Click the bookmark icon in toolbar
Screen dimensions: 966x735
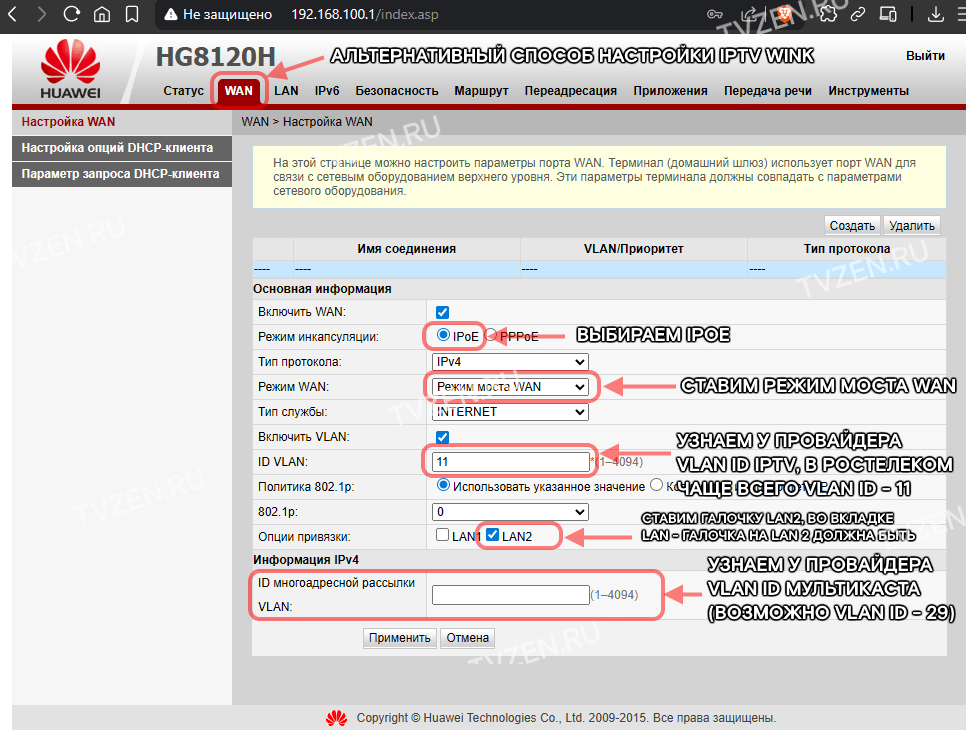click(132, 14)
